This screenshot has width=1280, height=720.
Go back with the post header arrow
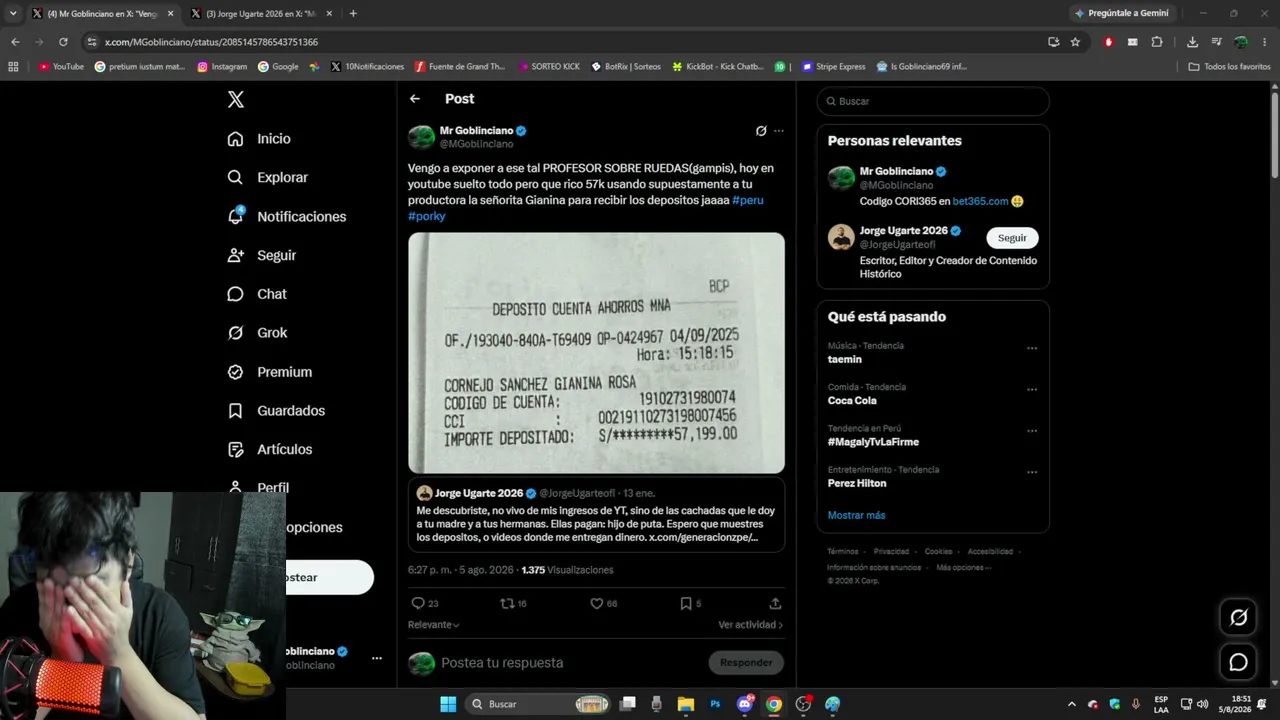[415, 99]
